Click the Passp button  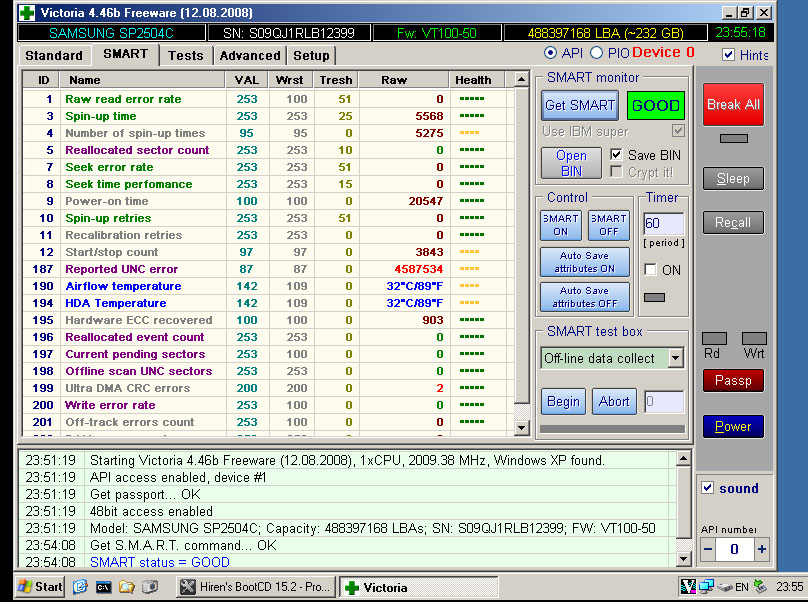pos(733,381)
